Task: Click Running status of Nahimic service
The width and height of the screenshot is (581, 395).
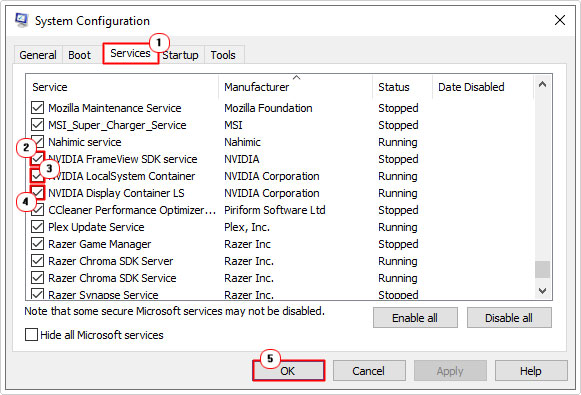Action: pyautogui.click(x=398, y=142)
